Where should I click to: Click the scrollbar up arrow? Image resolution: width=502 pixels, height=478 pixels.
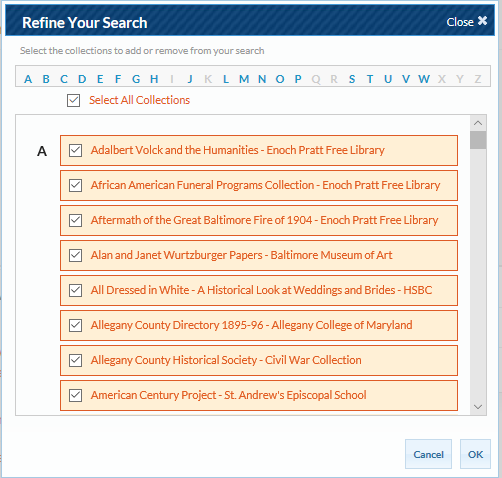(x=478, y=123)
